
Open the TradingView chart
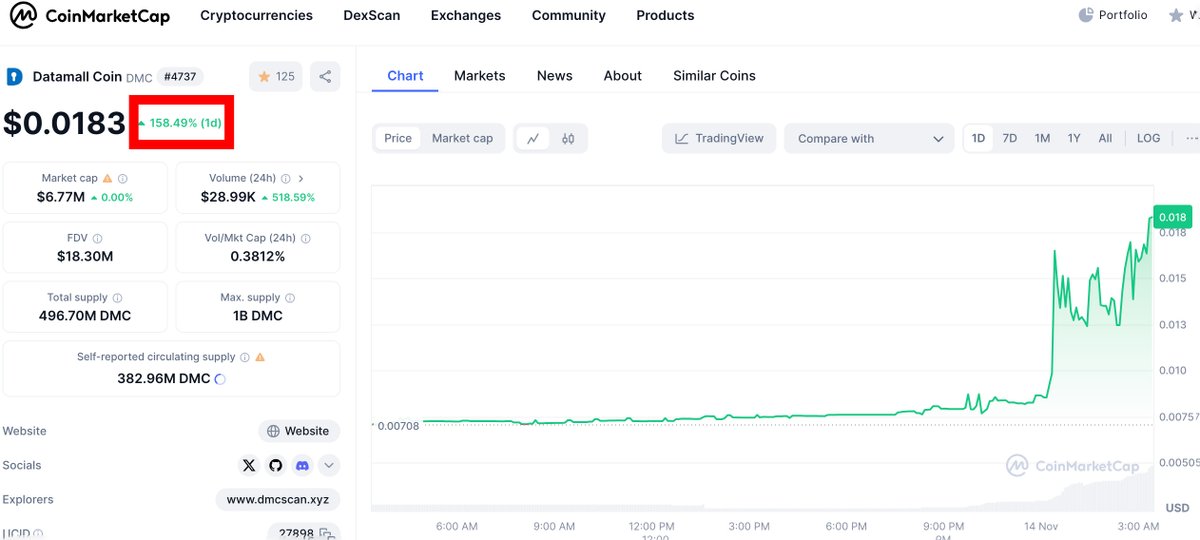pos(720,139)
